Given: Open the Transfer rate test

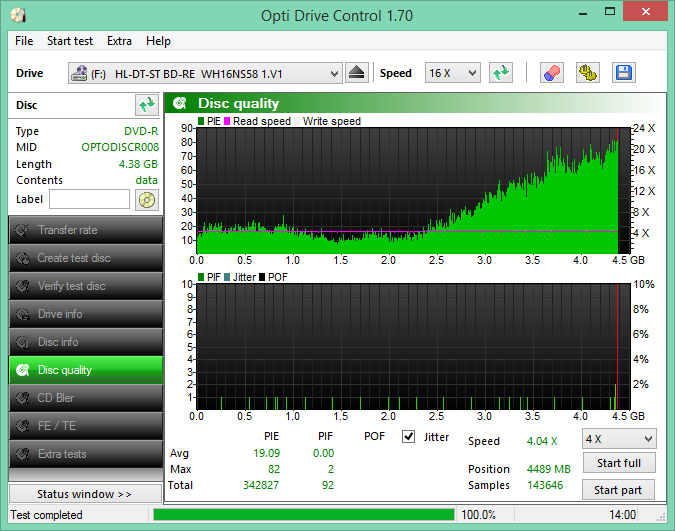Looking at the screenshot, I should tap(86, 230).
